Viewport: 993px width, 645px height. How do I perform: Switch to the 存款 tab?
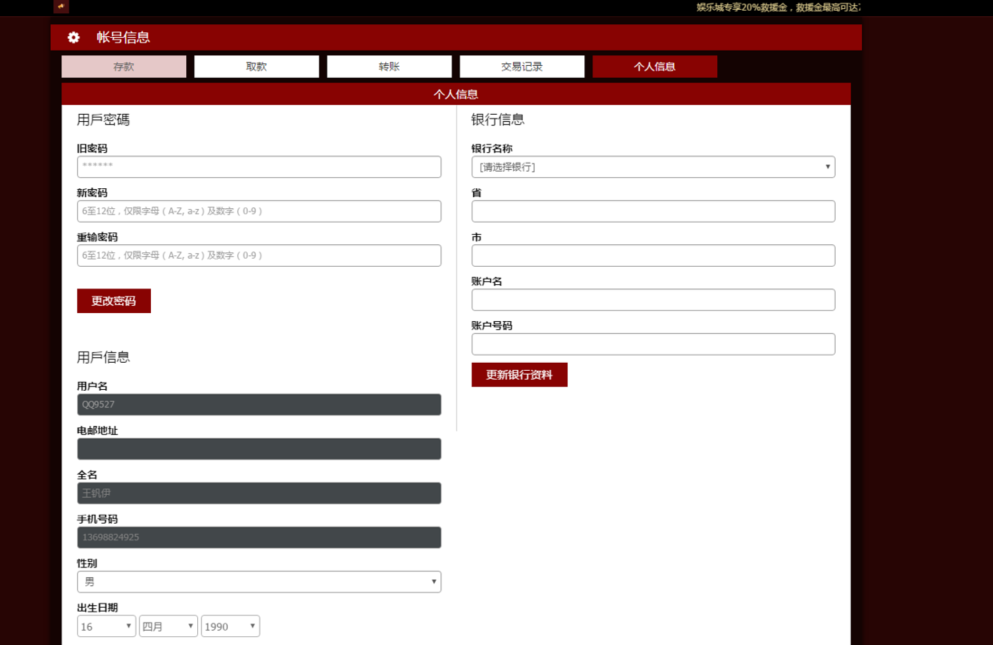(x=124, y=67)
